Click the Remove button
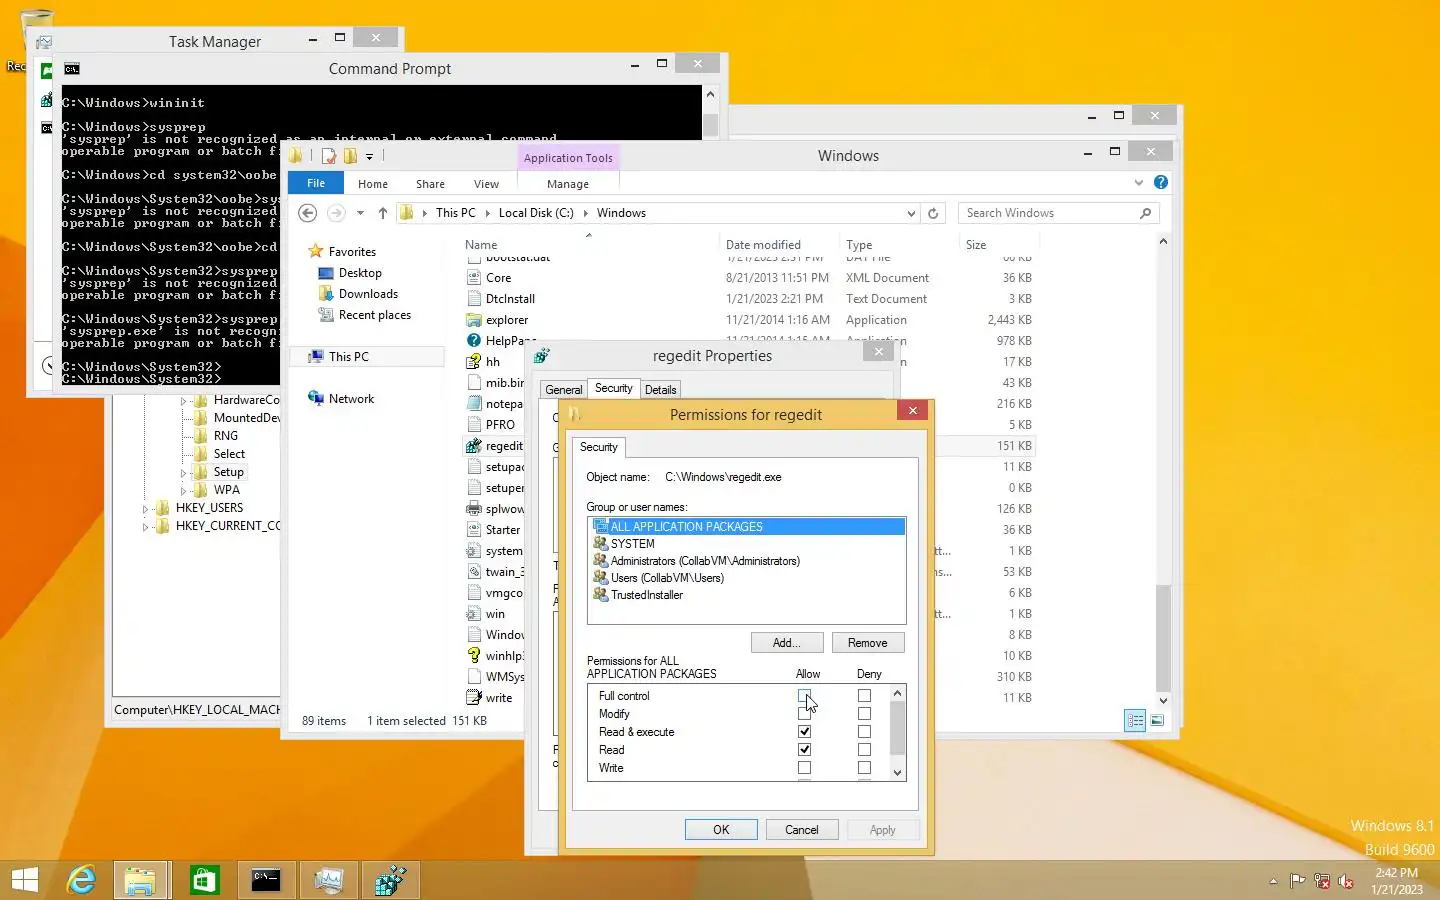Image resolution: width=1440 pixels, height=900 pixels. 867,643
